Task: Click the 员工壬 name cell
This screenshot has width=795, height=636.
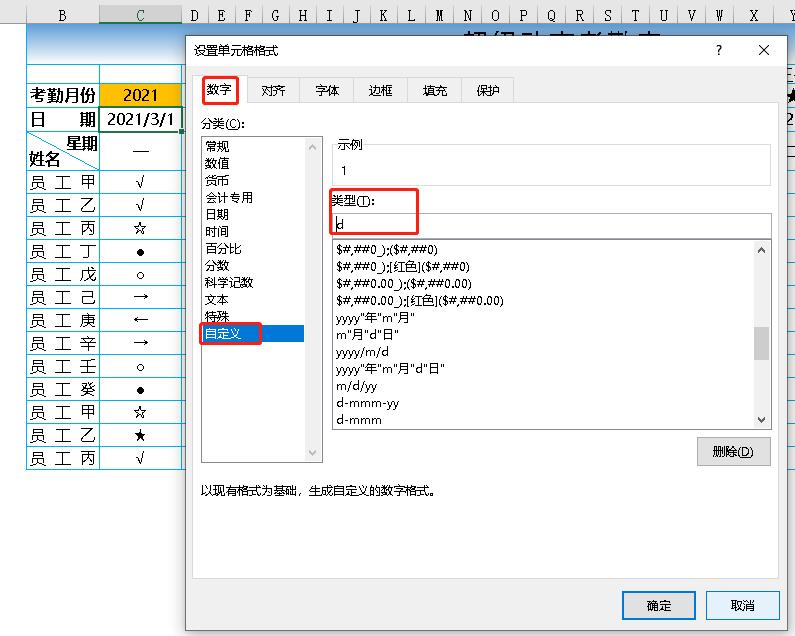Action: tap(63, 366)
